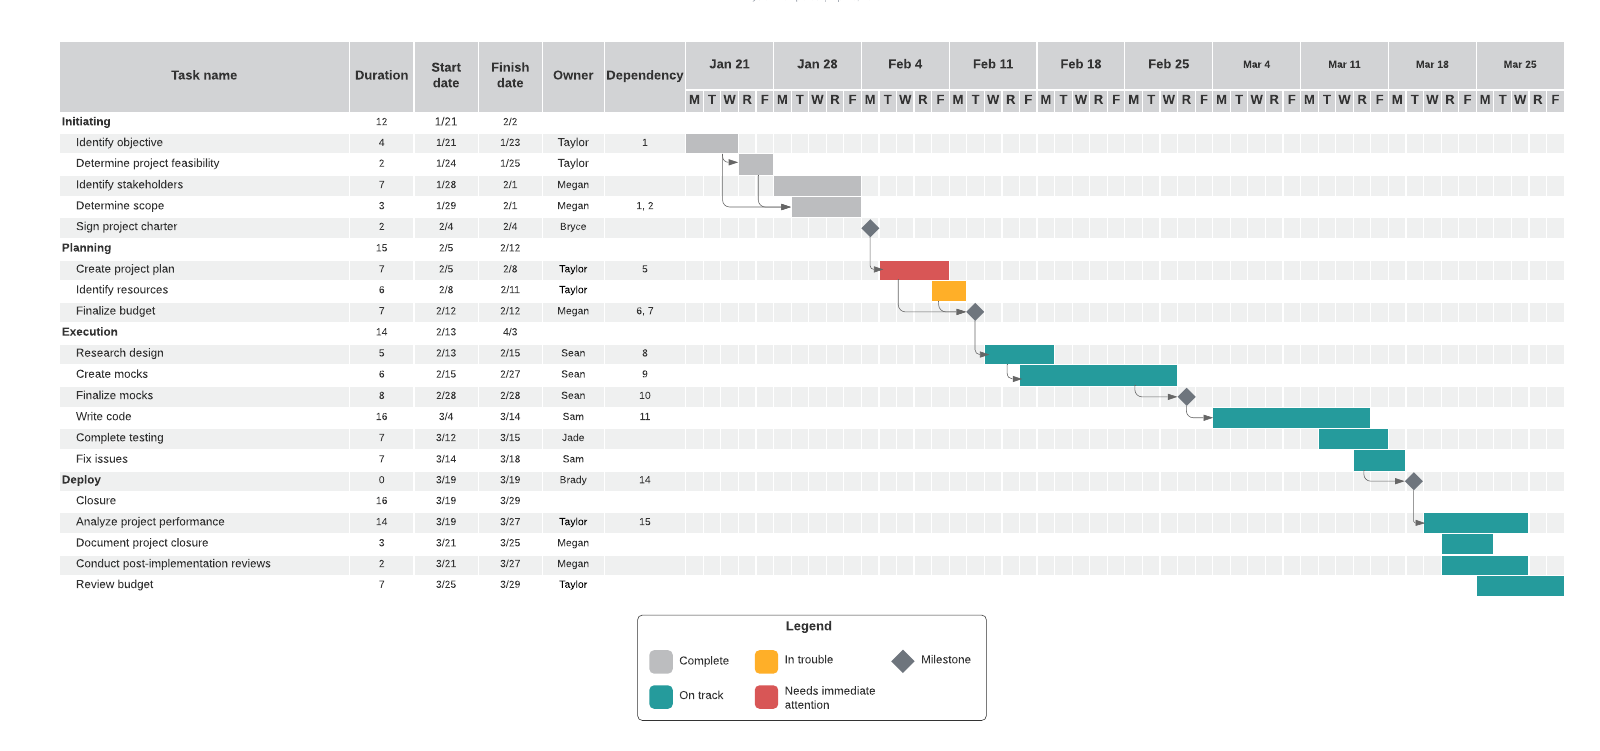Click the Finish date column header
Viewport: 1600px width, 751px height.
[510, 76]
